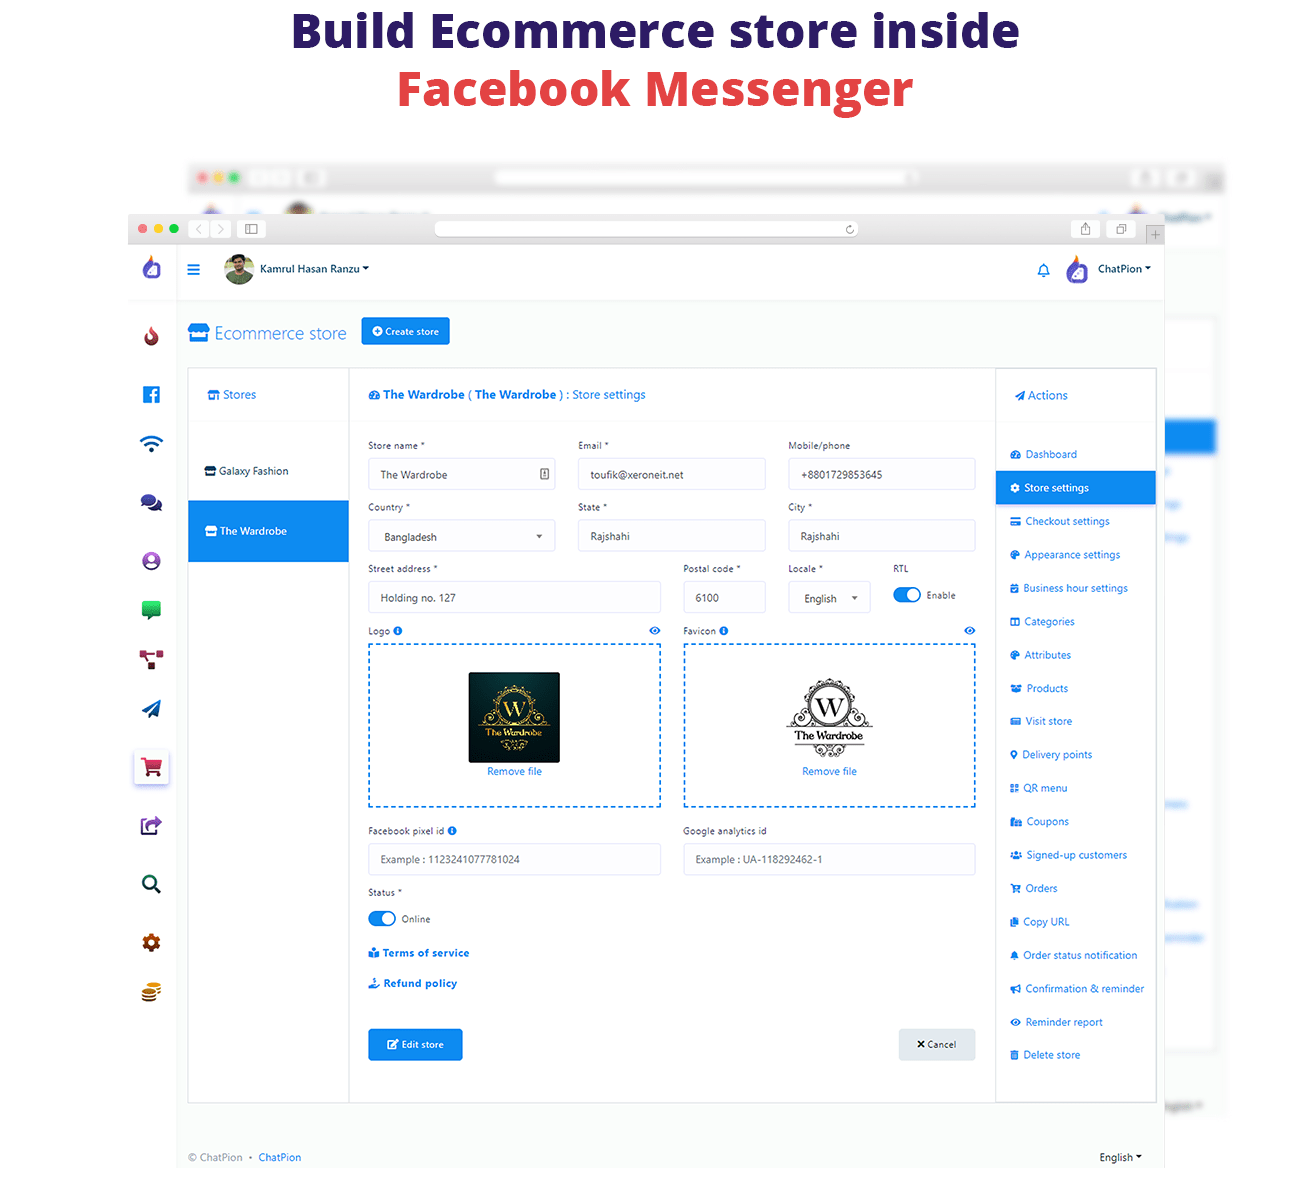Click the browser forward arrow
This screenshot has width=1300, height=1197.
coord(221,229)
